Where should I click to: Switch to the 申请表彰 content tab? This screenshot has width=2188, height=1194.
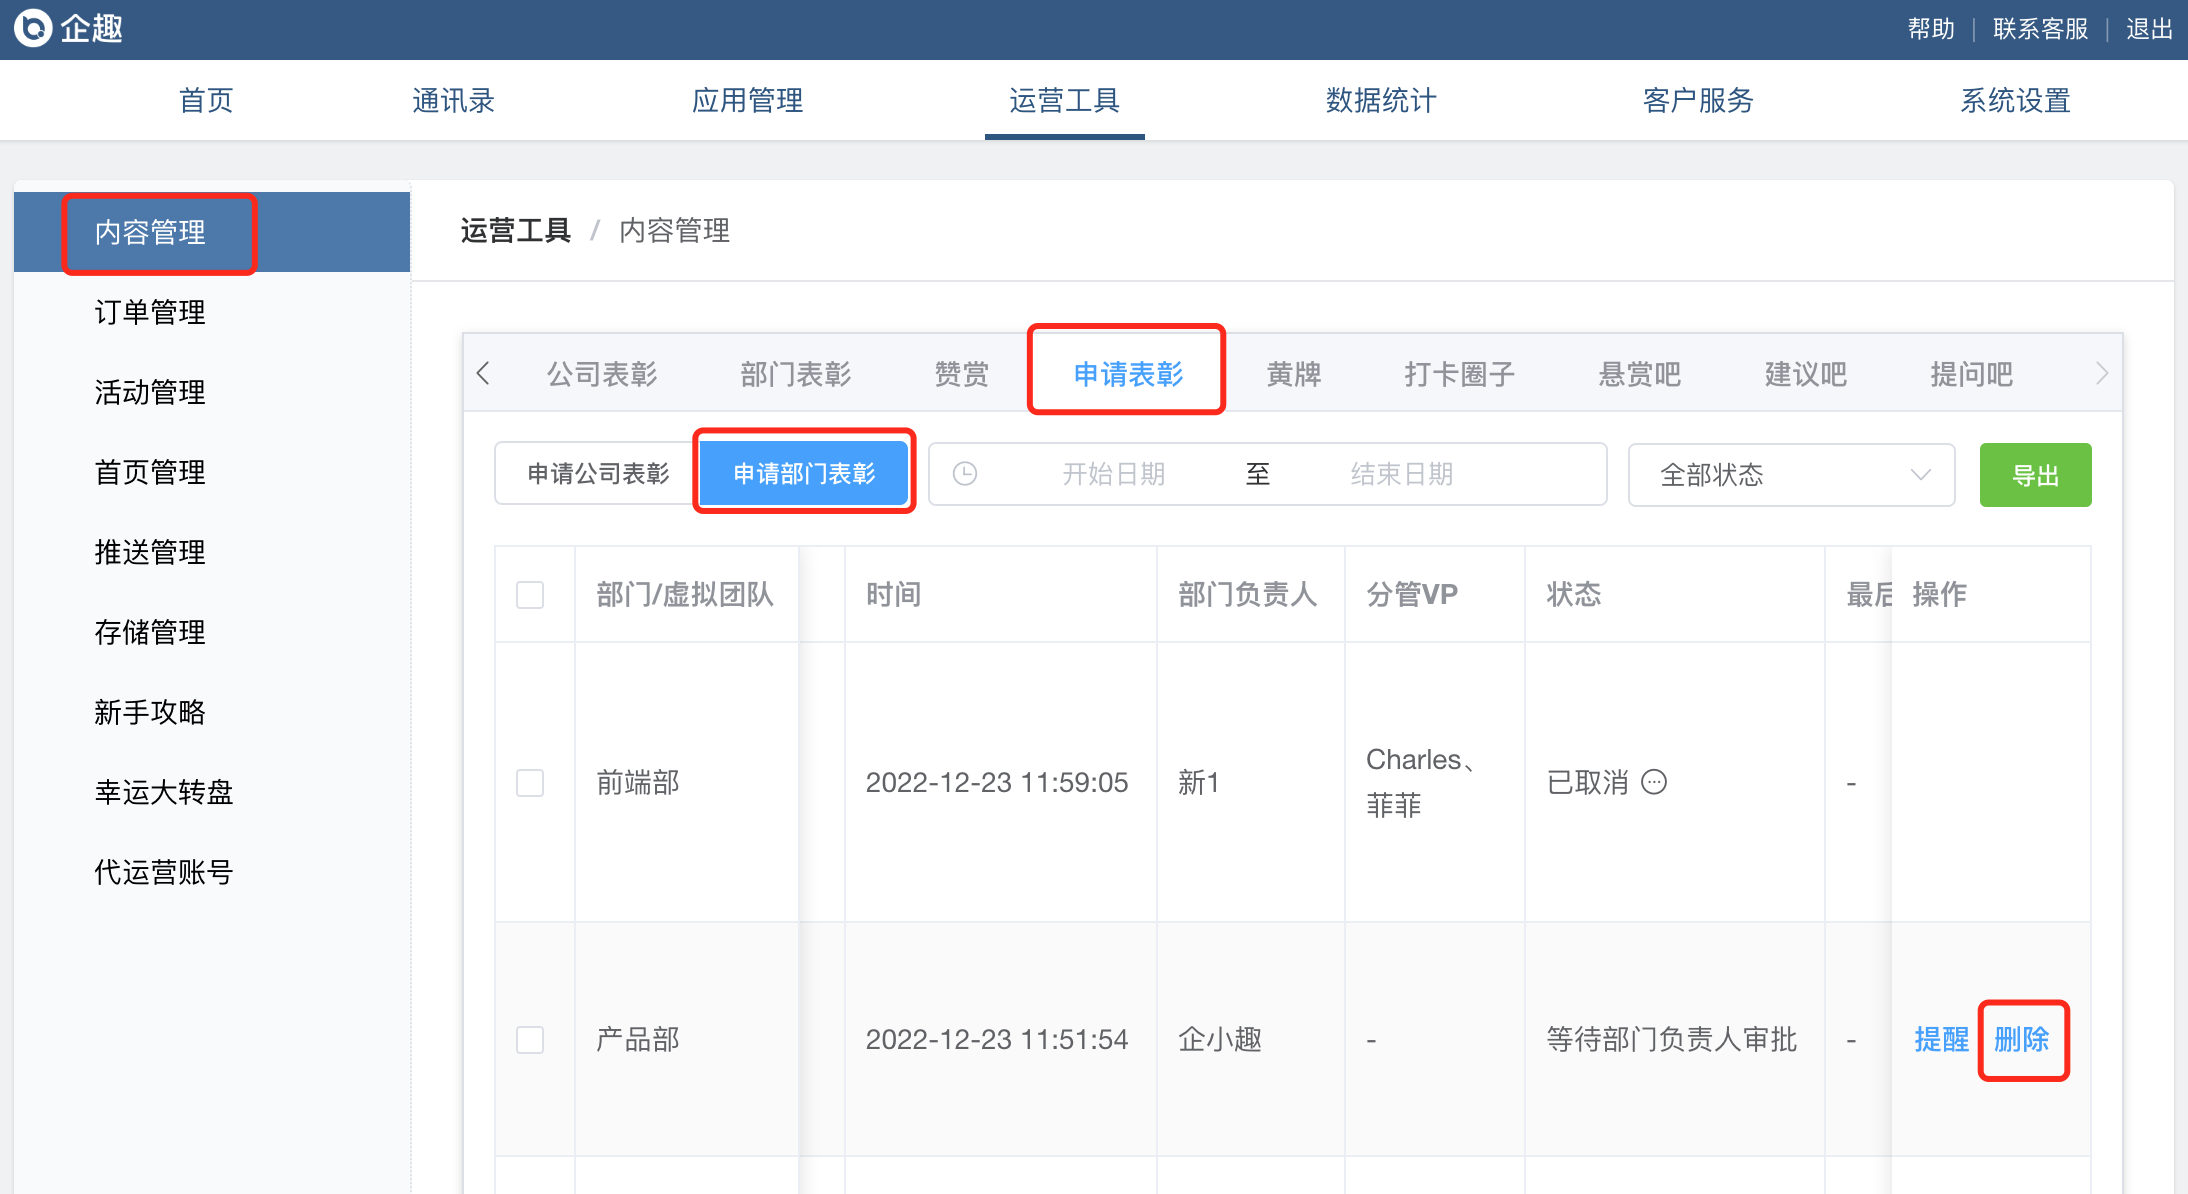1128,374
